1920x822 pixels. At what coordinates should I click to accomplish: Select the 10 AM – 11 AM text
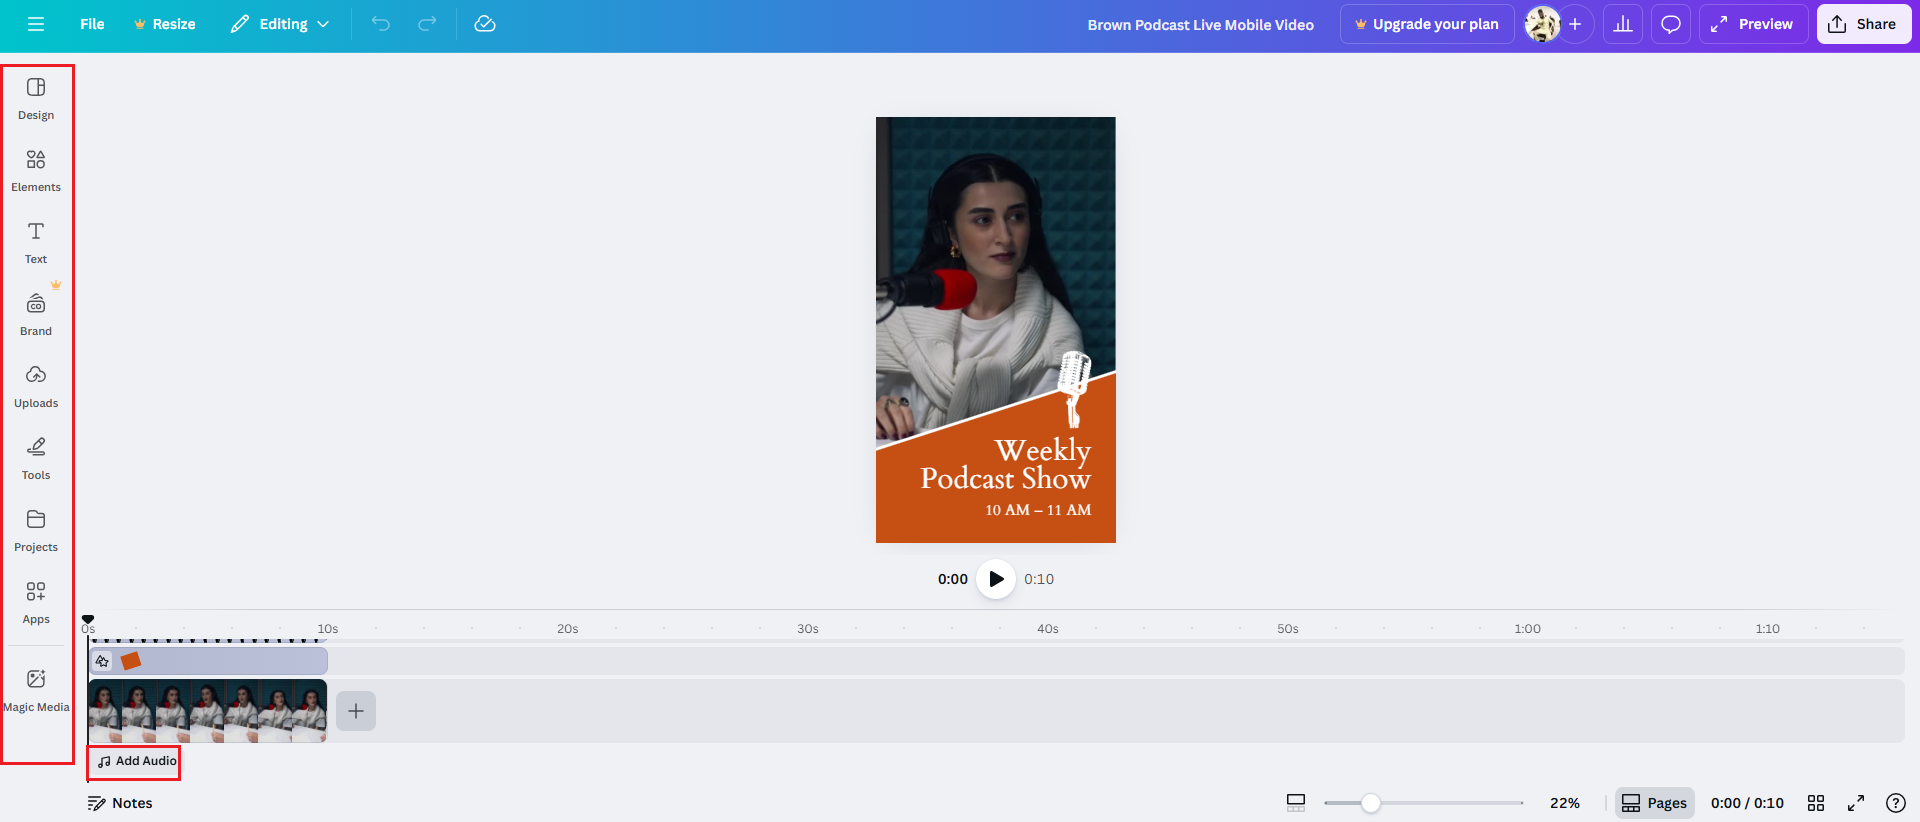coord(1038,510)
